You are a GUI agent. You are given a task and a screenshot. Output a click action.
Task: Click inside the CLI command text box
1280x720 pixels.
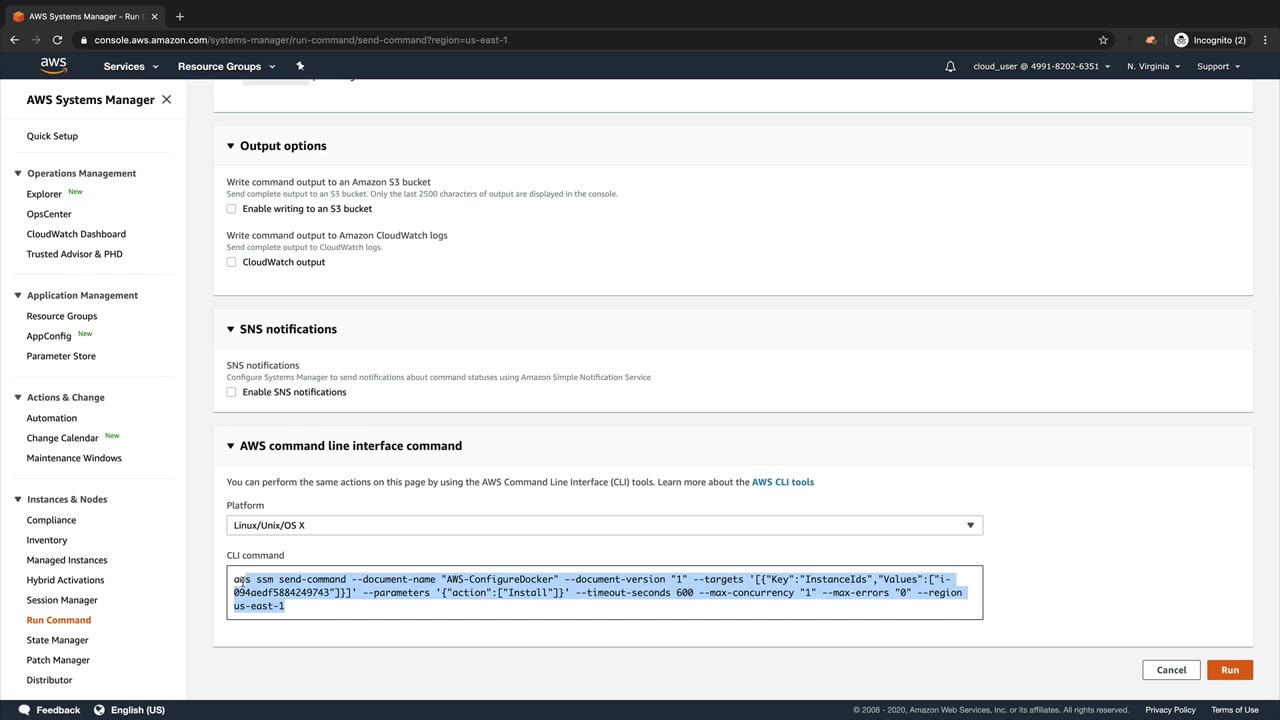(604, 592)
